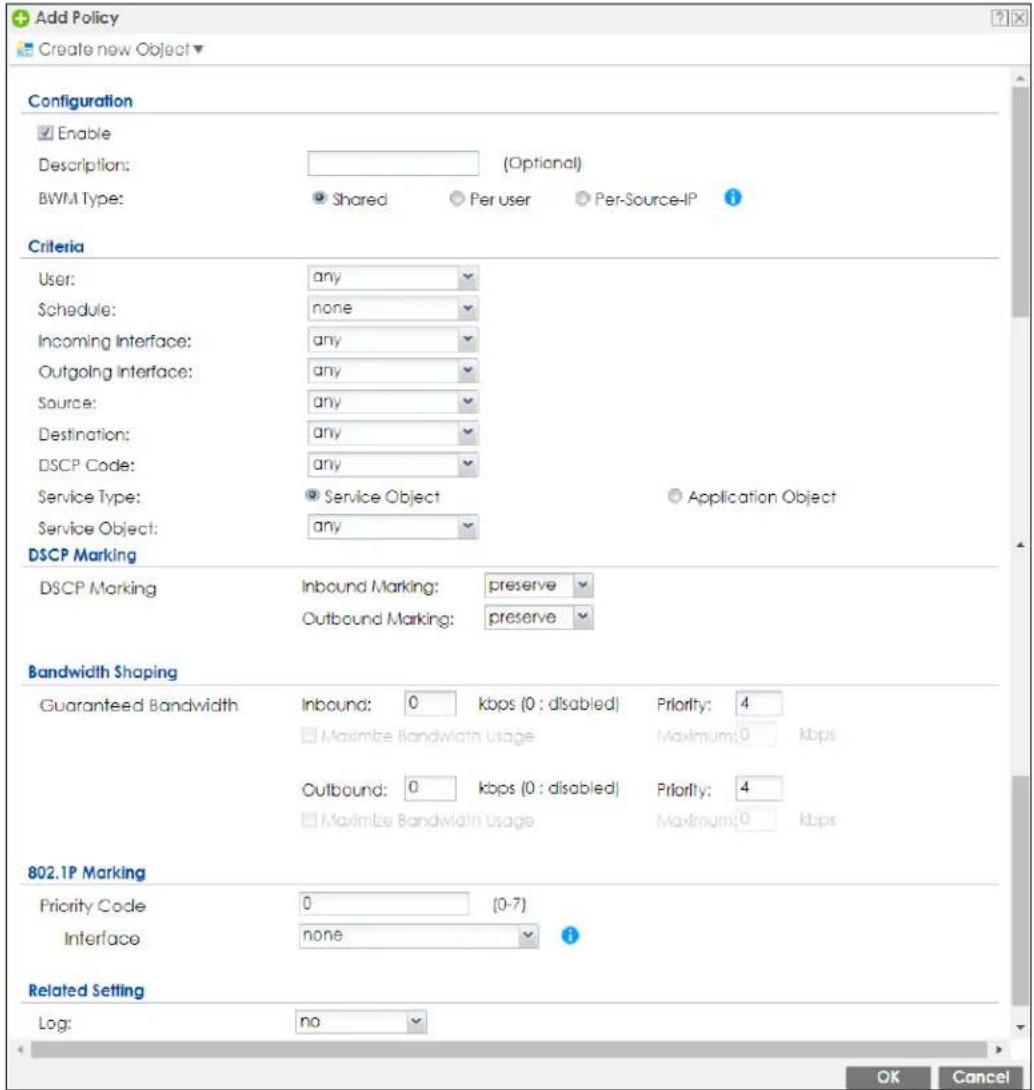Open the Source dropdown
The height and width of the screenshot is (1090, 1034).
pos(393,402)
